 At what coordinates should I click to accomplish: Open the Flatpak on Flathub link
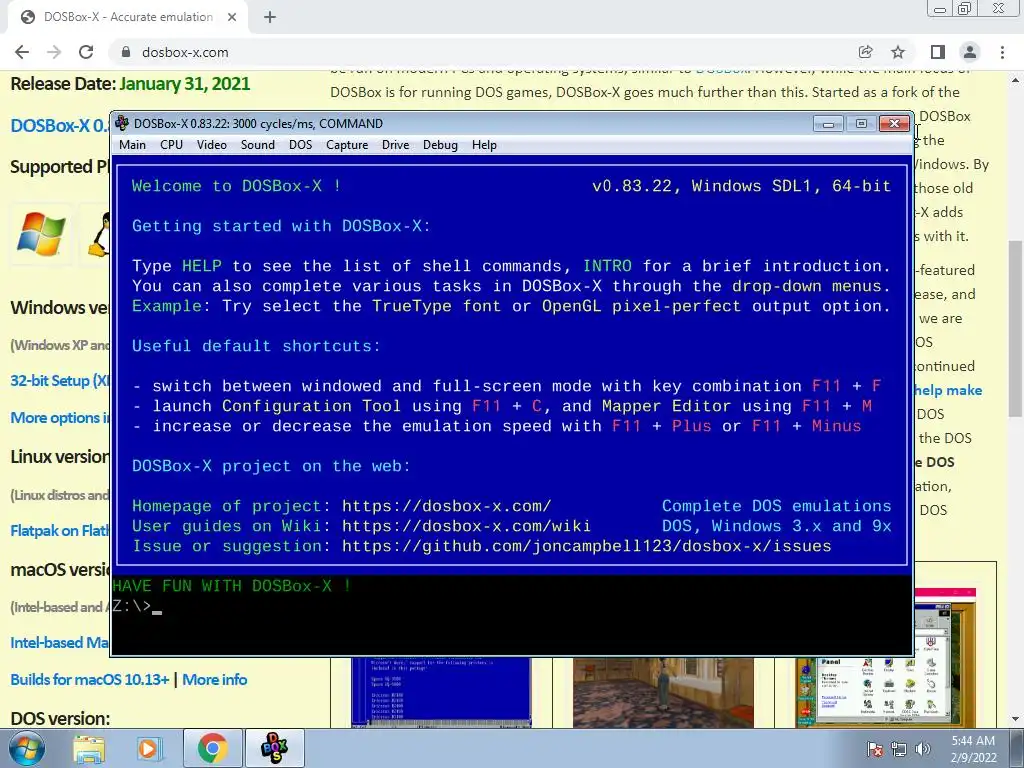point(60,530)
